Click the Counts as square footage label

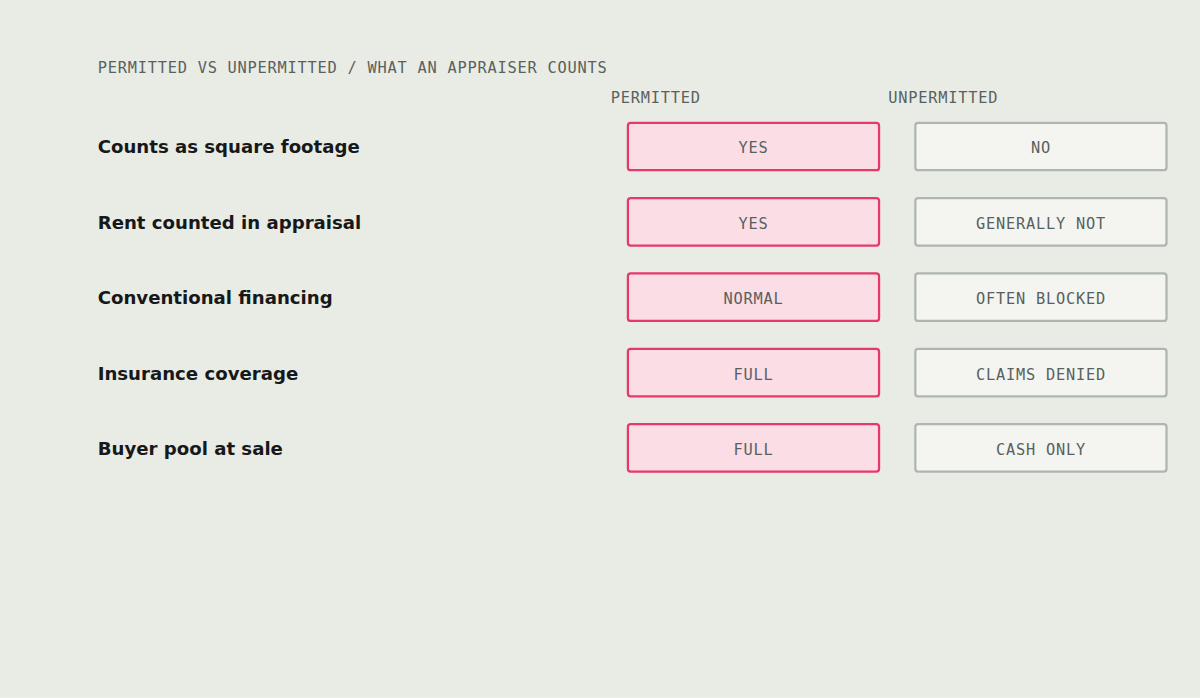pos(228,147)
